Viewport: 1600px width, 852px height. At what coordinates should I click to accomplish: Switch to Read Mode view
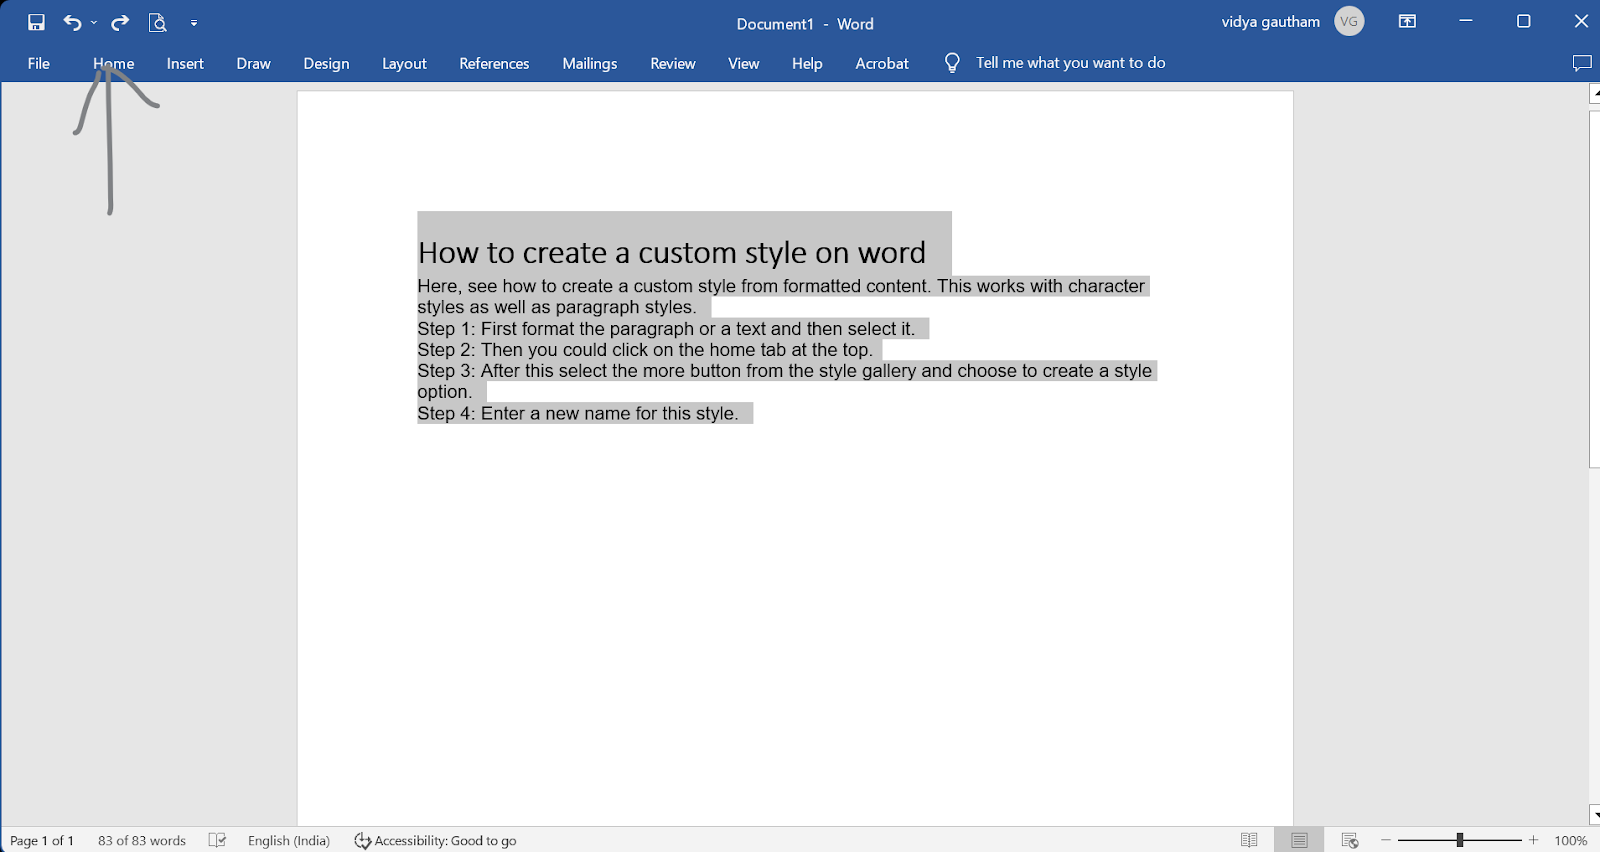tap(1249, 840)
